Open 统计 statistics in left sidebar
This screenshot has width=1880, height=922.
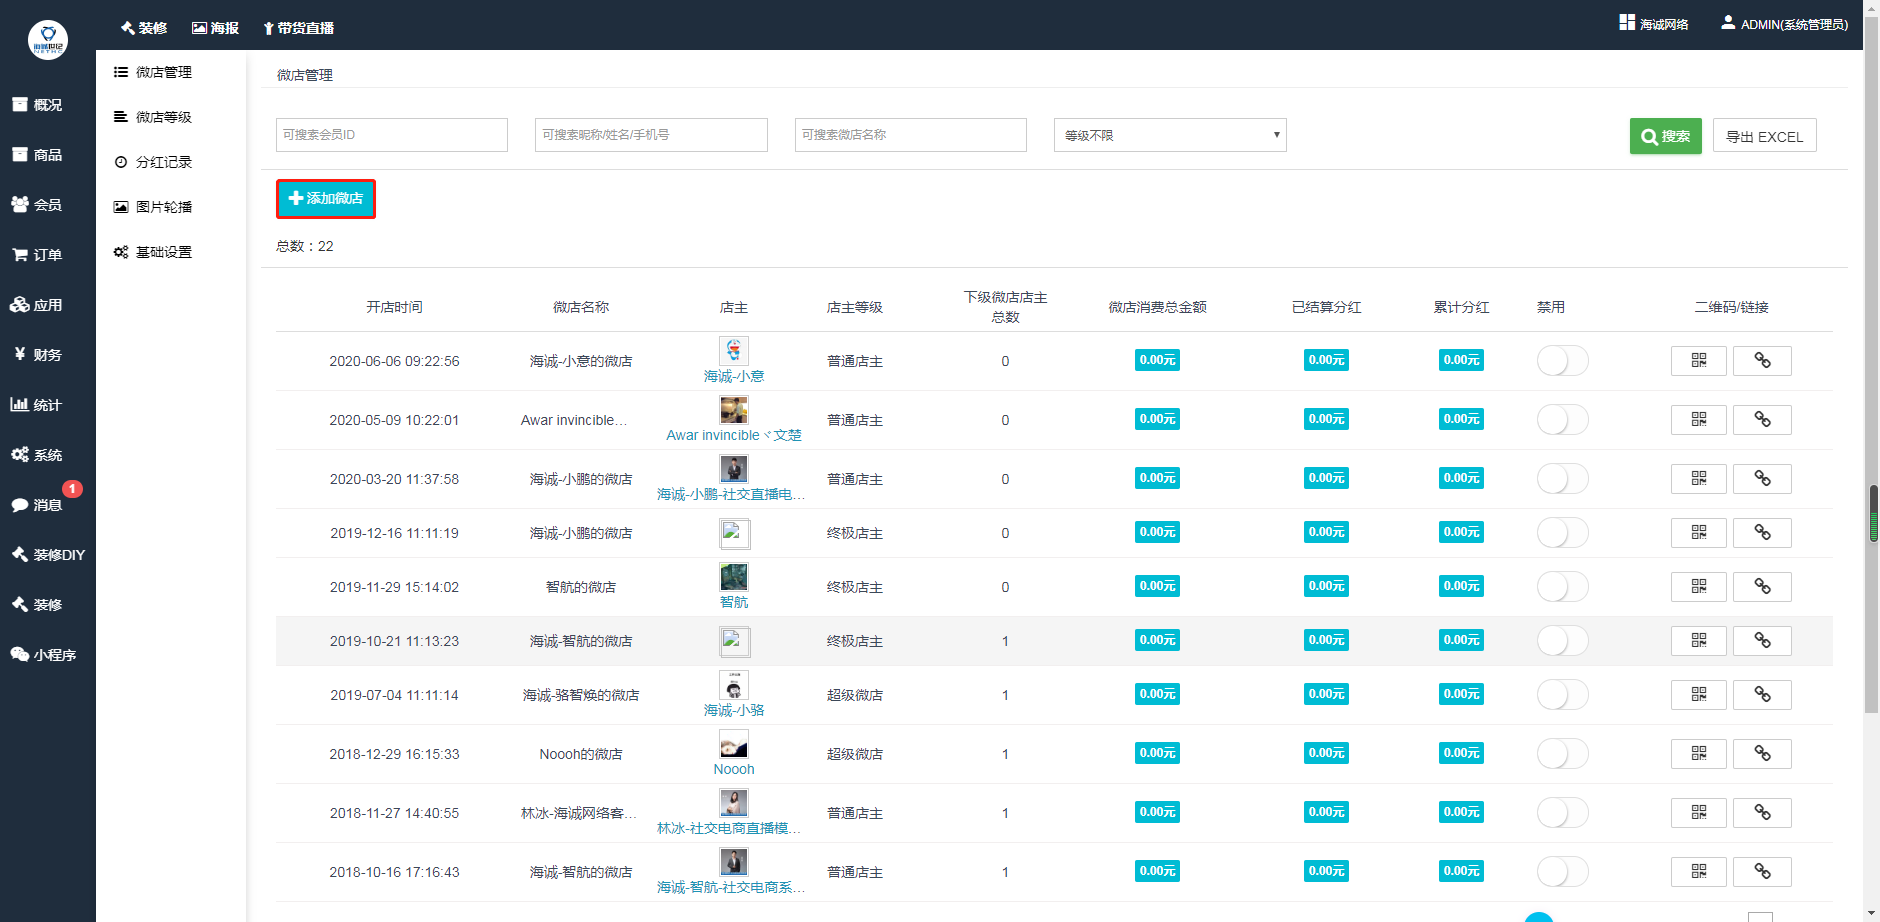point(37,405)
